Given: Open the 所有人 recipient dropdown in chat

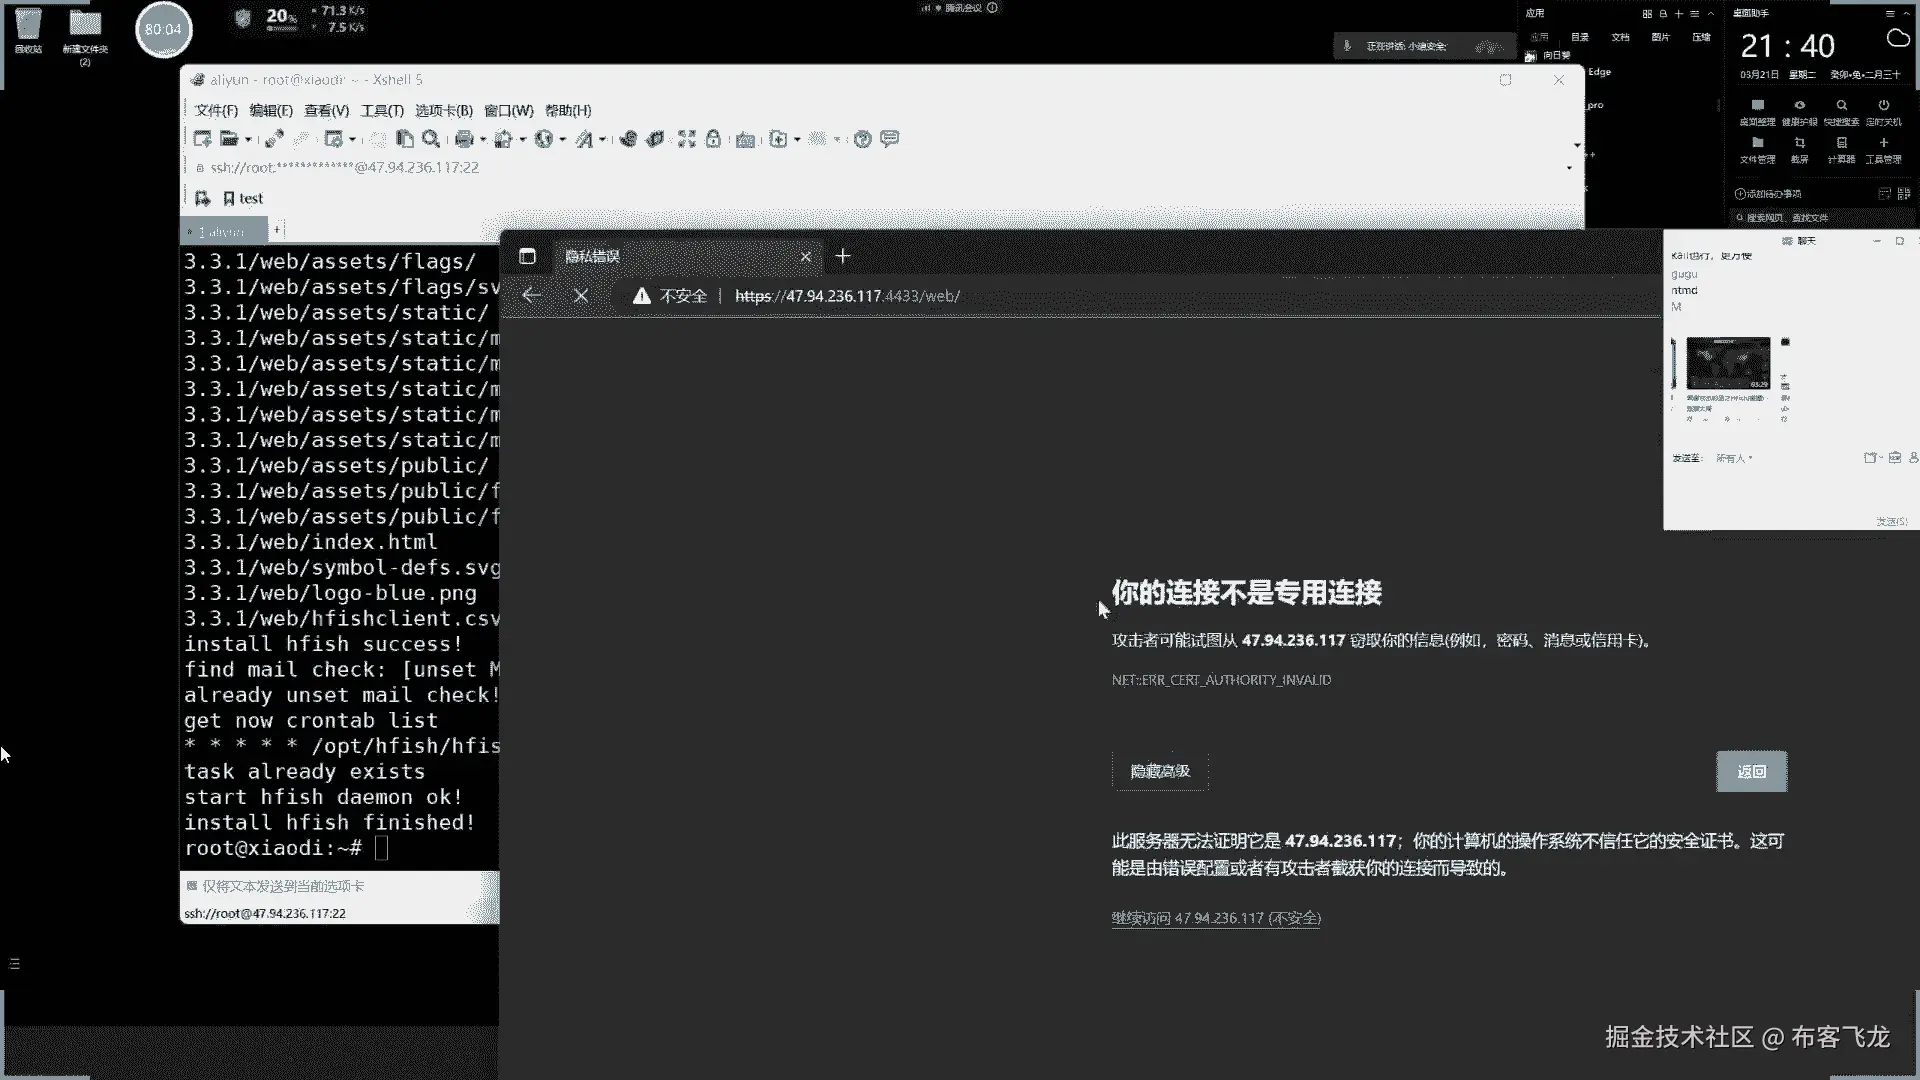Looking at the screenshot, I should click(x=1735, y=458).
